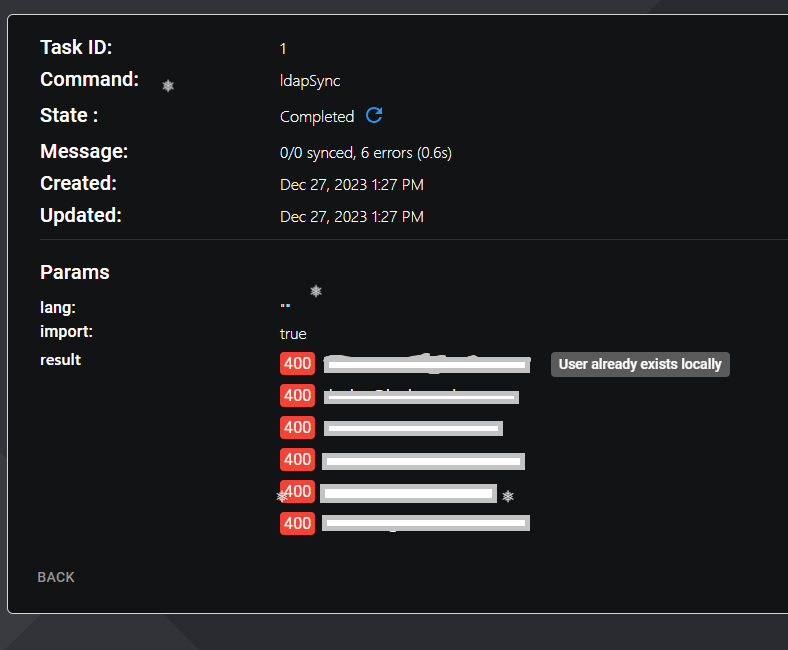Click the Completed state text
Viewport: 788px width, 650px height.
(317, 117)
